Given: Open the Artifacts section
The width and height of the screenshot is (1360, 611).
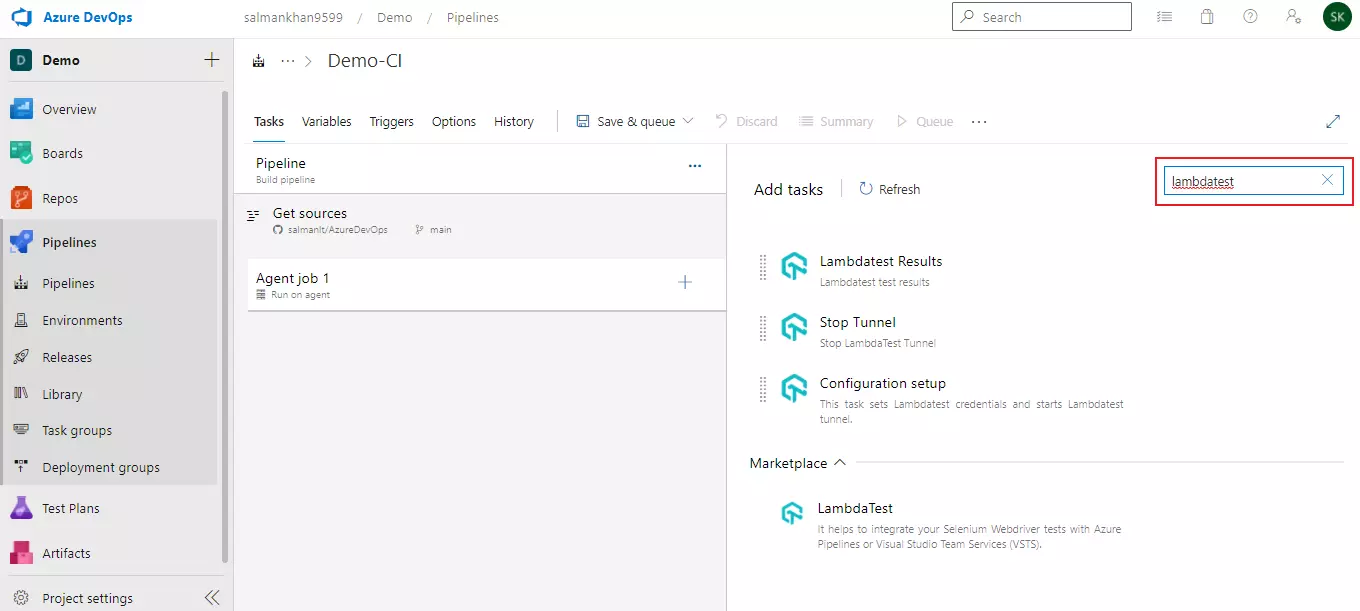Looking at the screenshot, I should (66, 553).
